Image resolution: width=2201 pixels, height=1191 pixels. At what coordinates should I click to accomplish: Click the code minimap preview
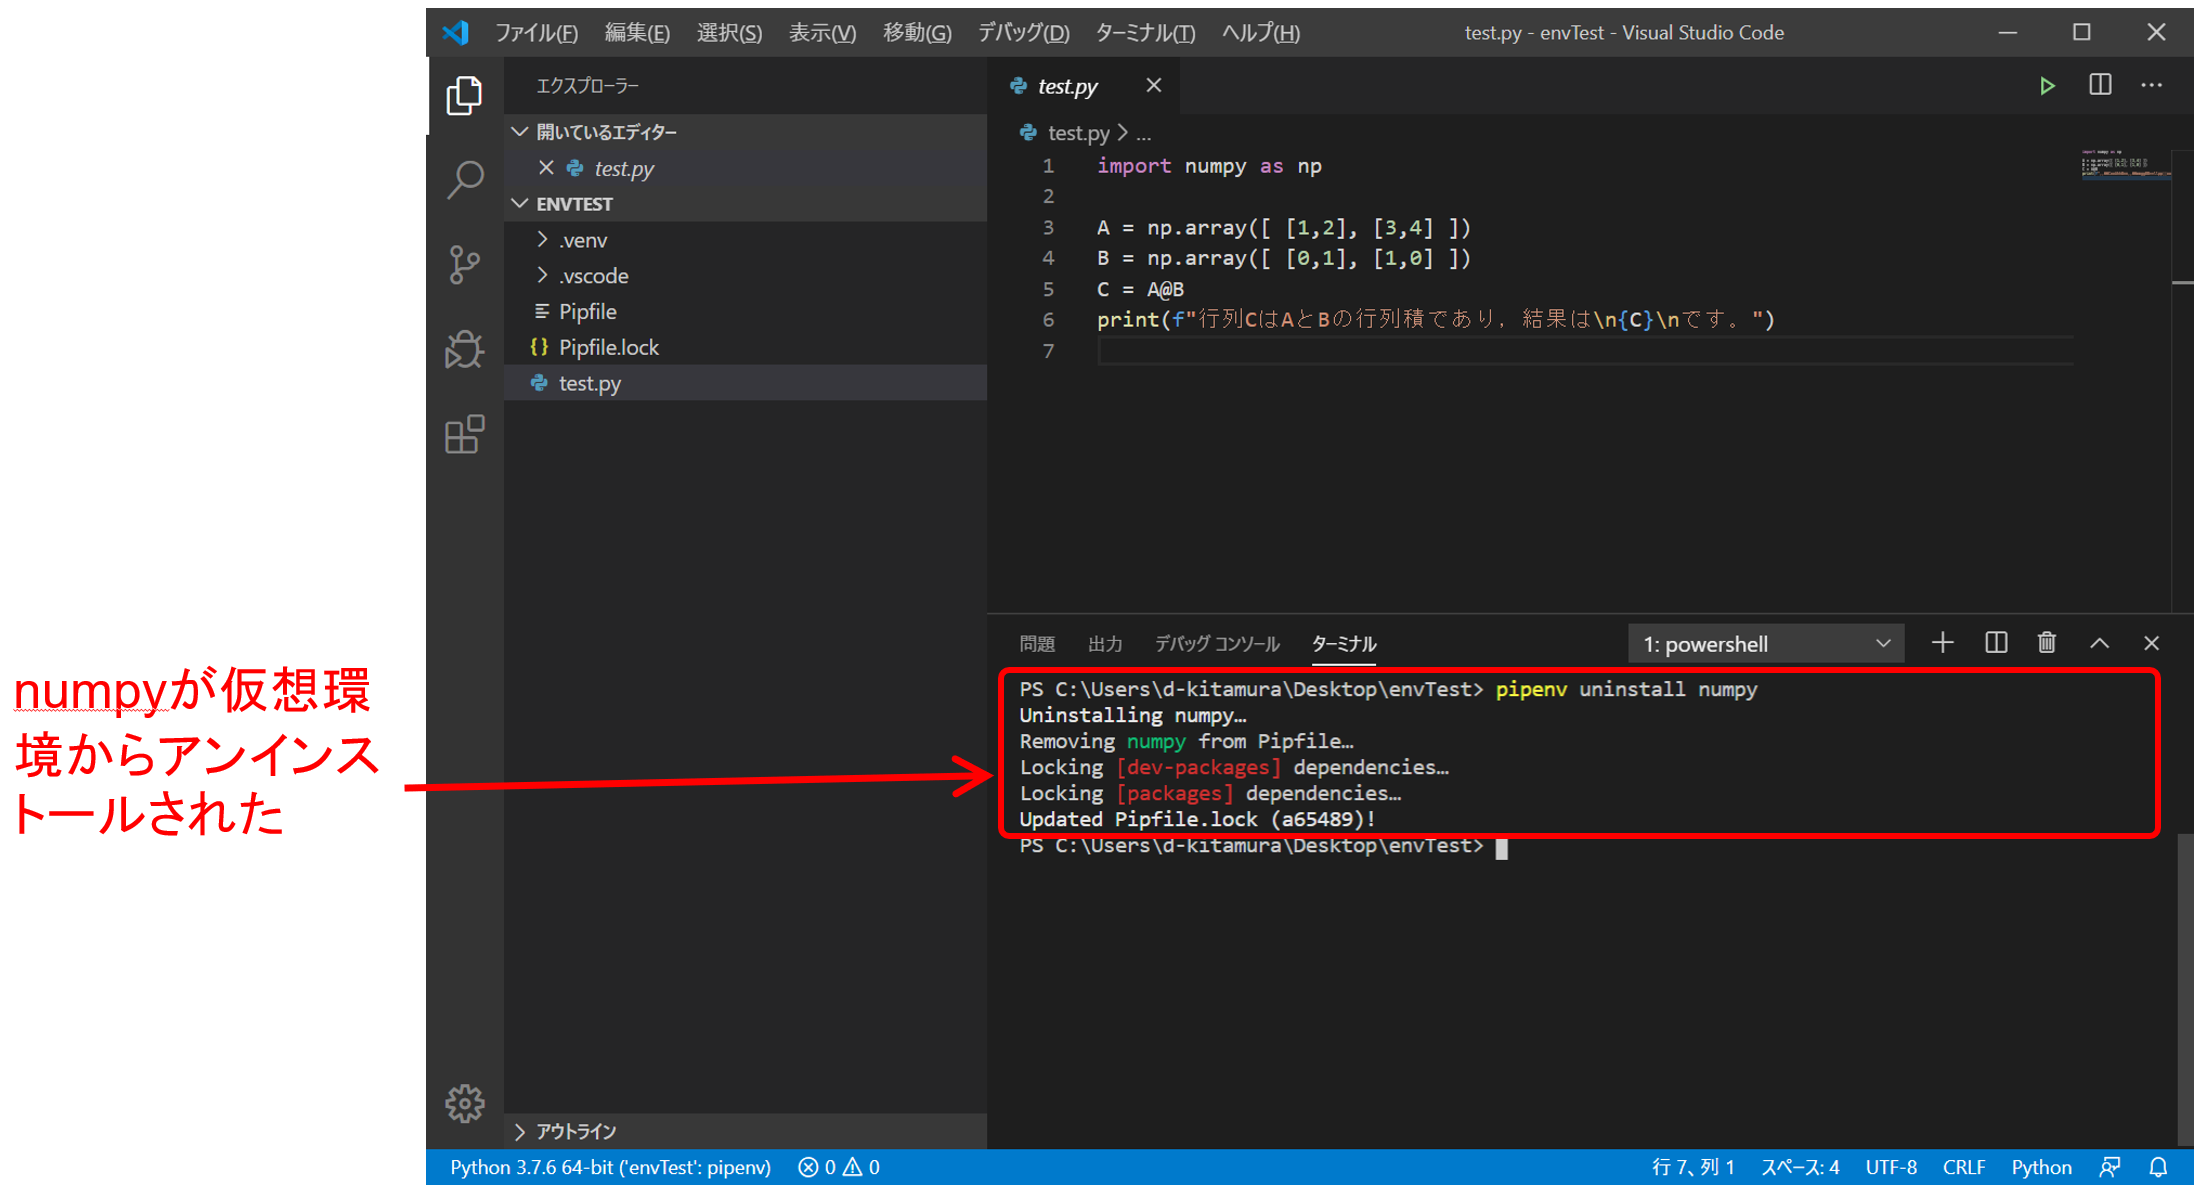(2125, 164)
